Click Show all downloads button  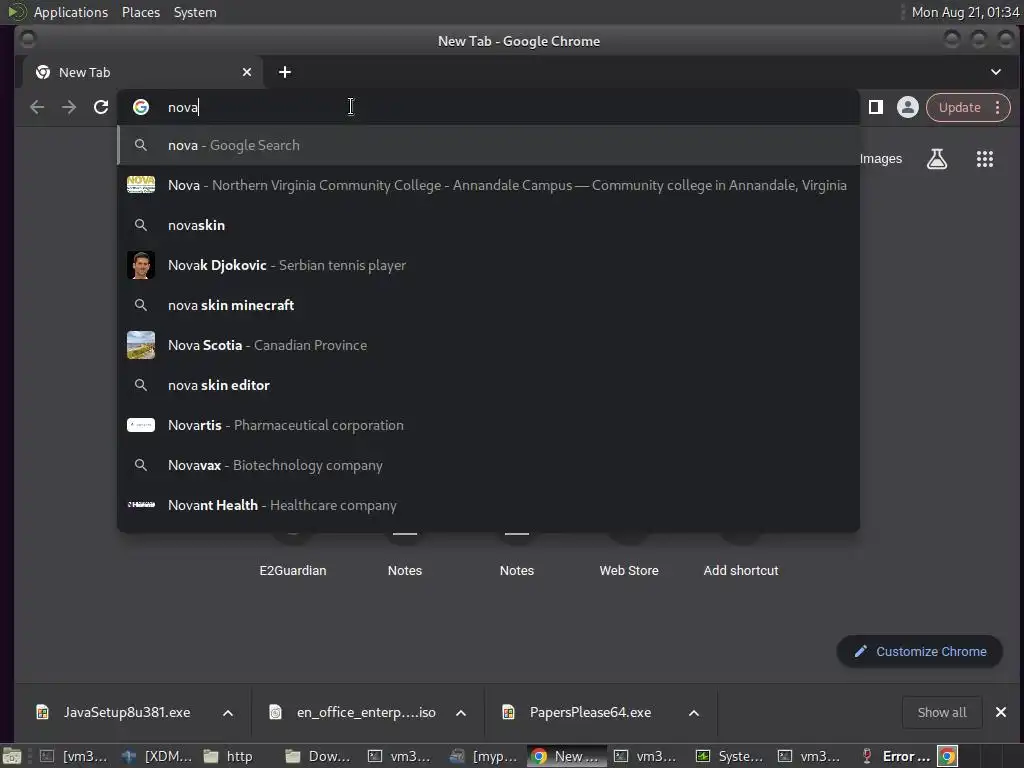942,712
